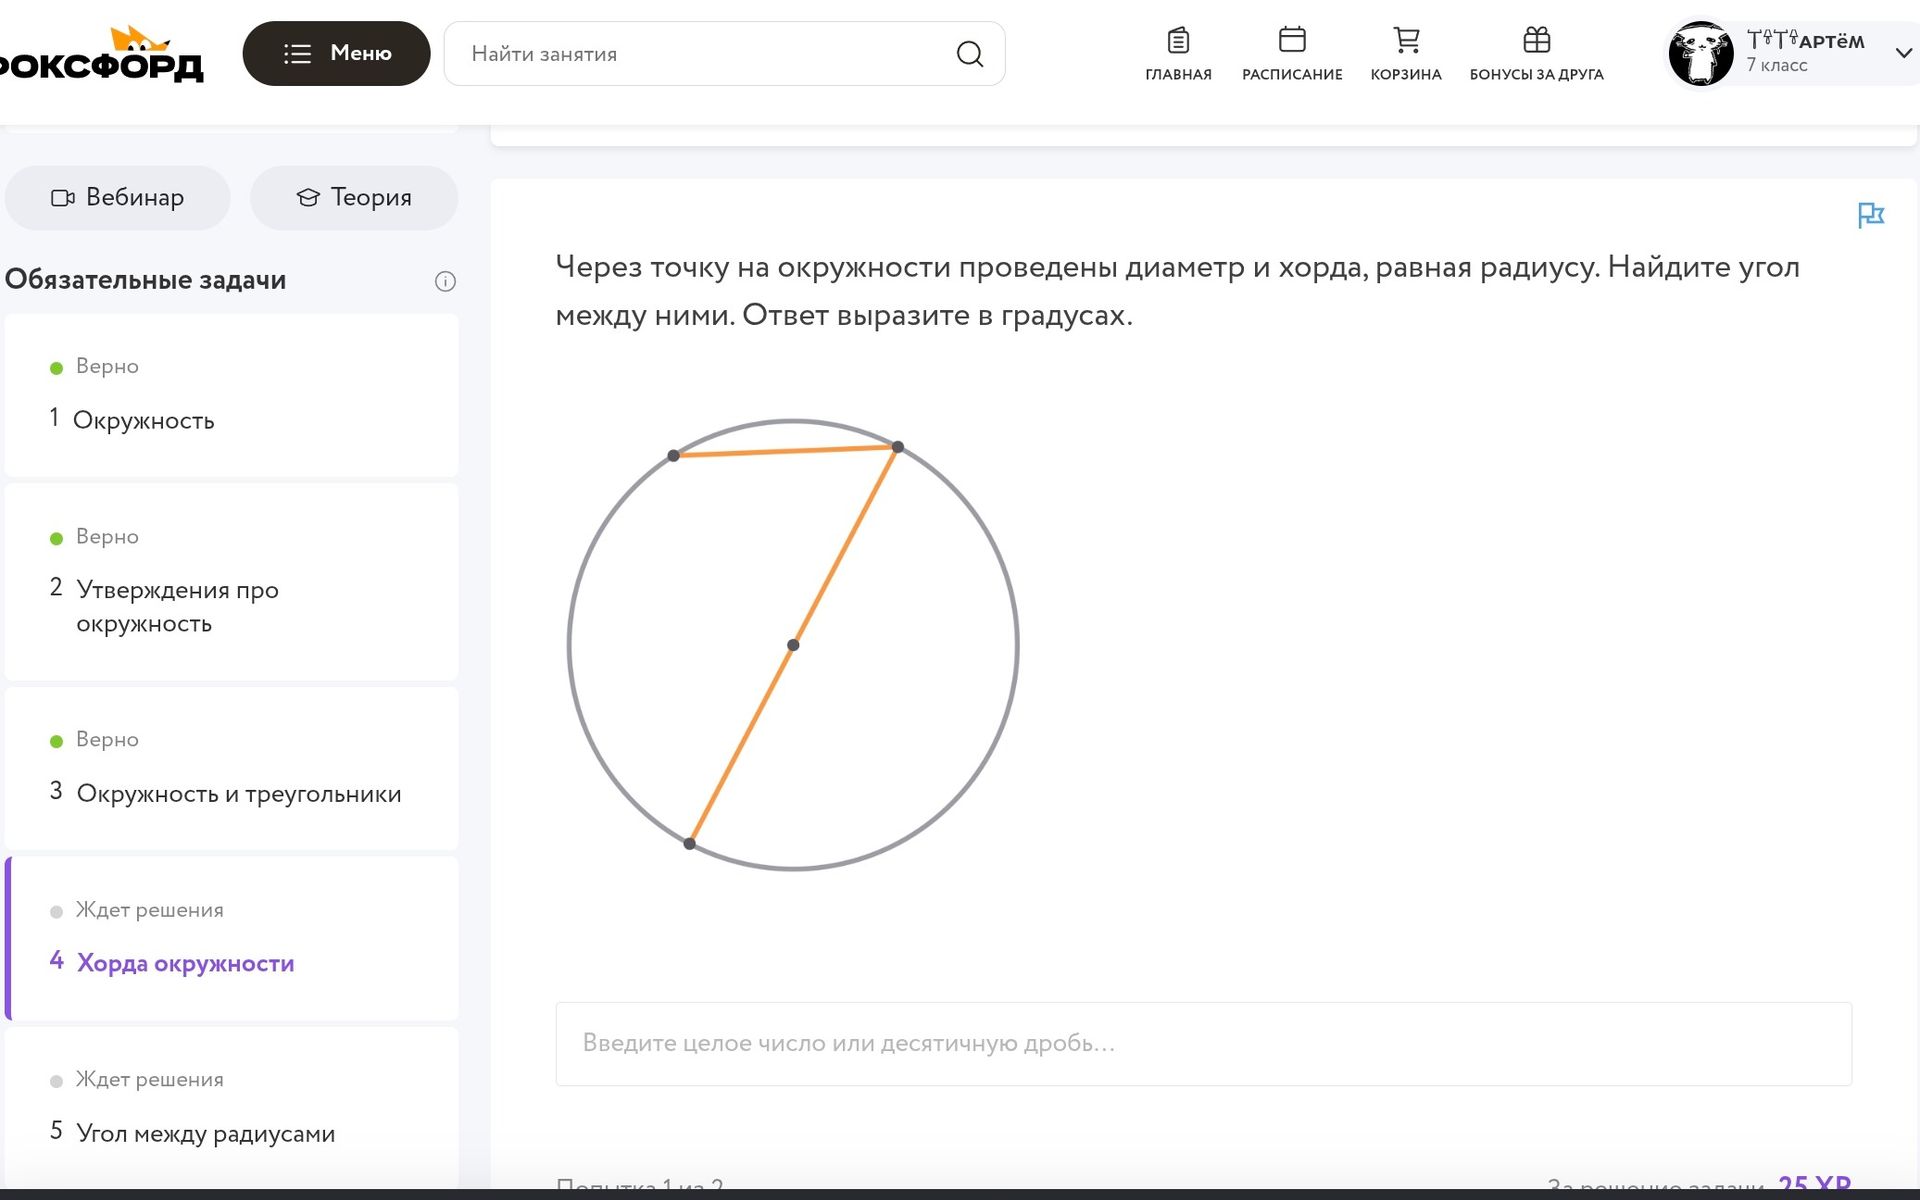Image resolution: width=1920 pixels, height=1200 pixels.
Task: Switch to the Теория tab
Action: (354, 198)
